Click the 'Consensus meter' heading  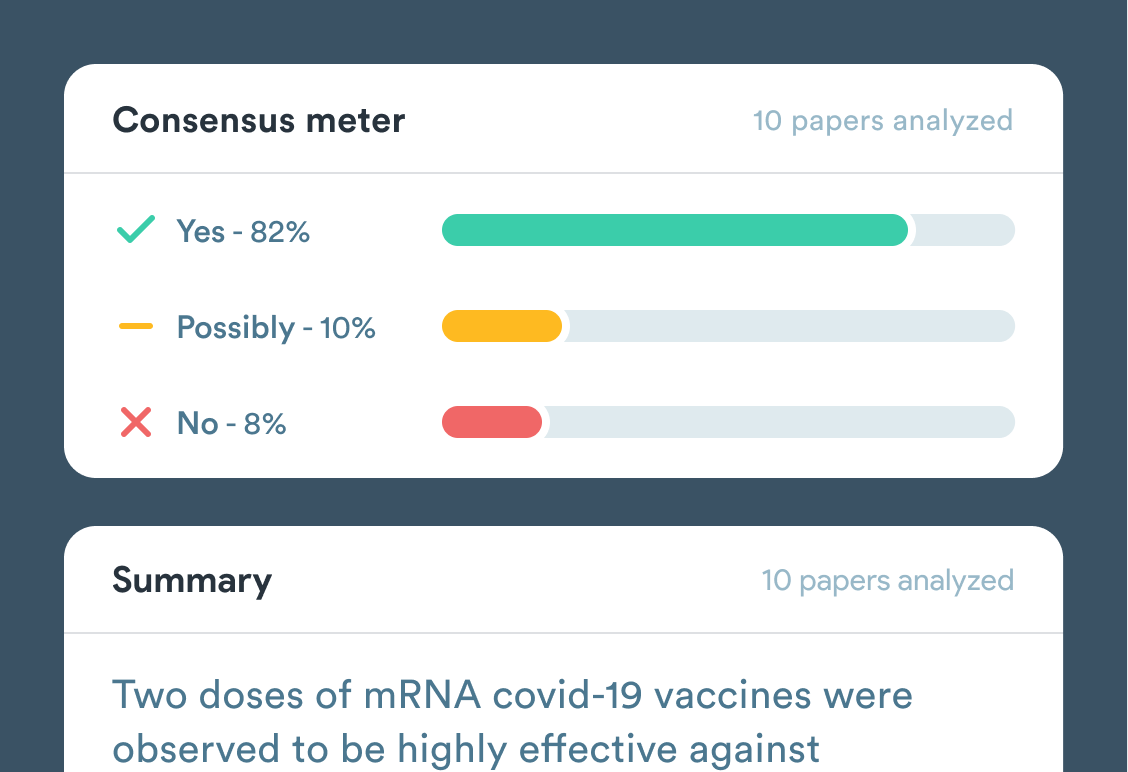click(259, 121)
